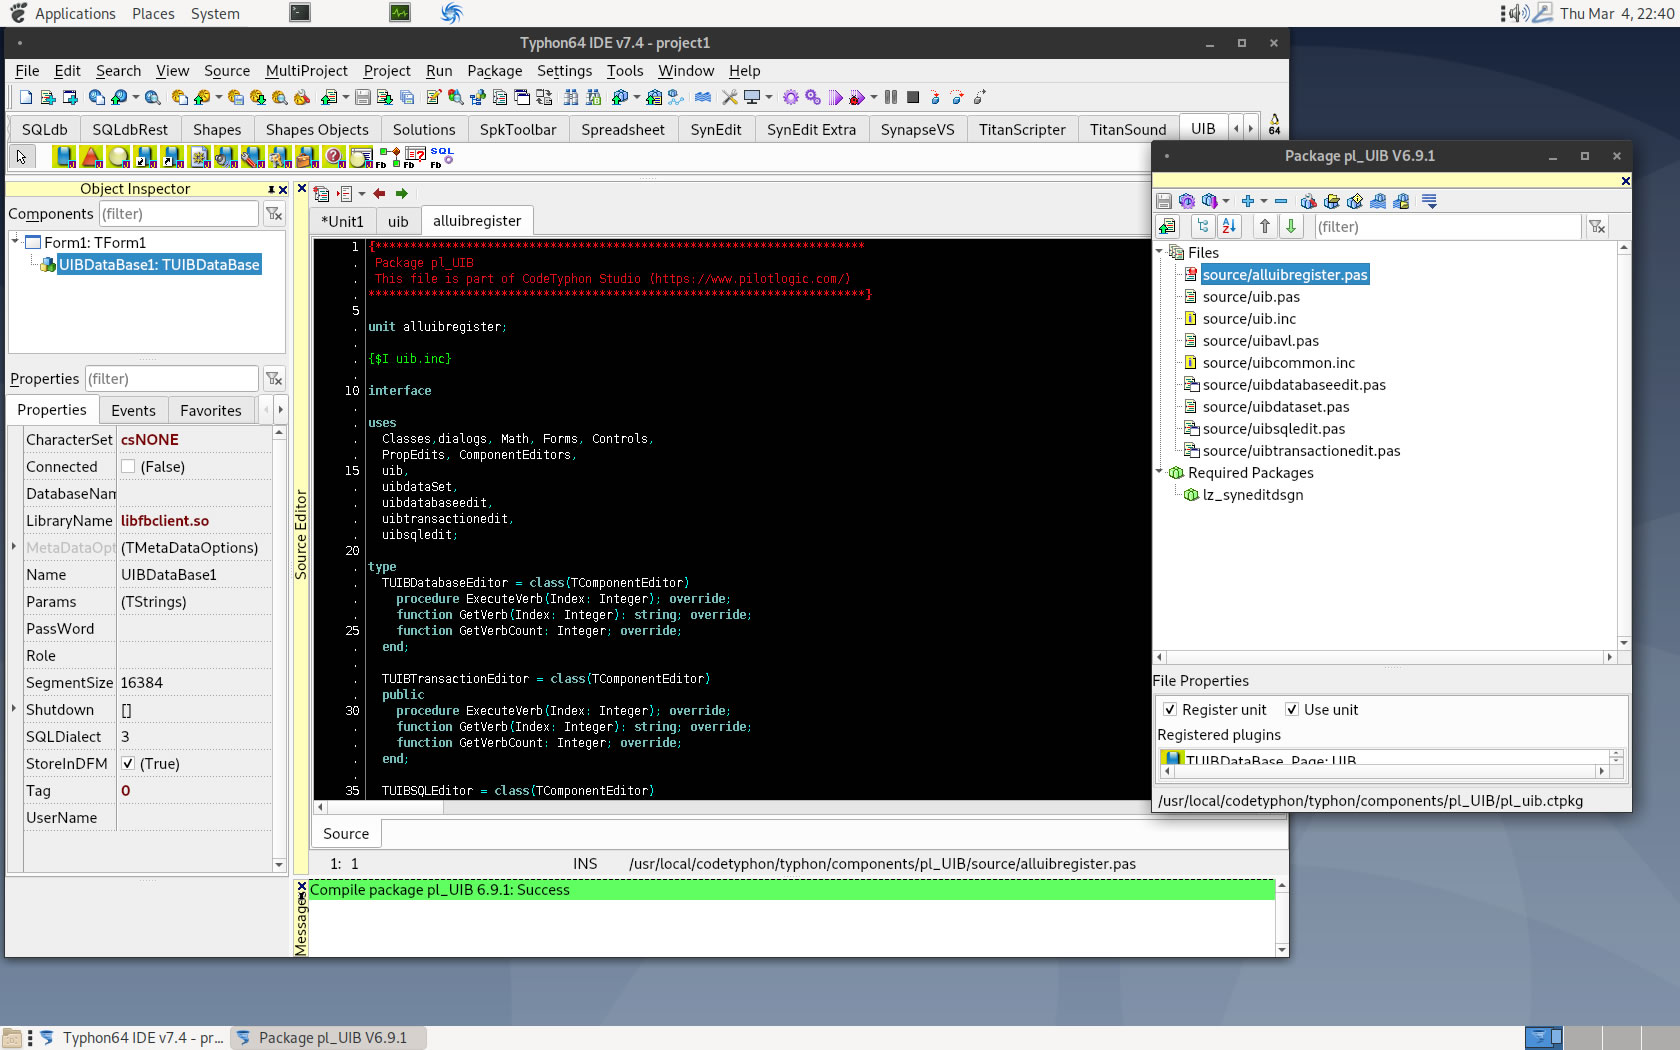Move selected file up with grey arrow
The height and width of the screenshot is (1050, 1680).
[x=1265, y=227]
